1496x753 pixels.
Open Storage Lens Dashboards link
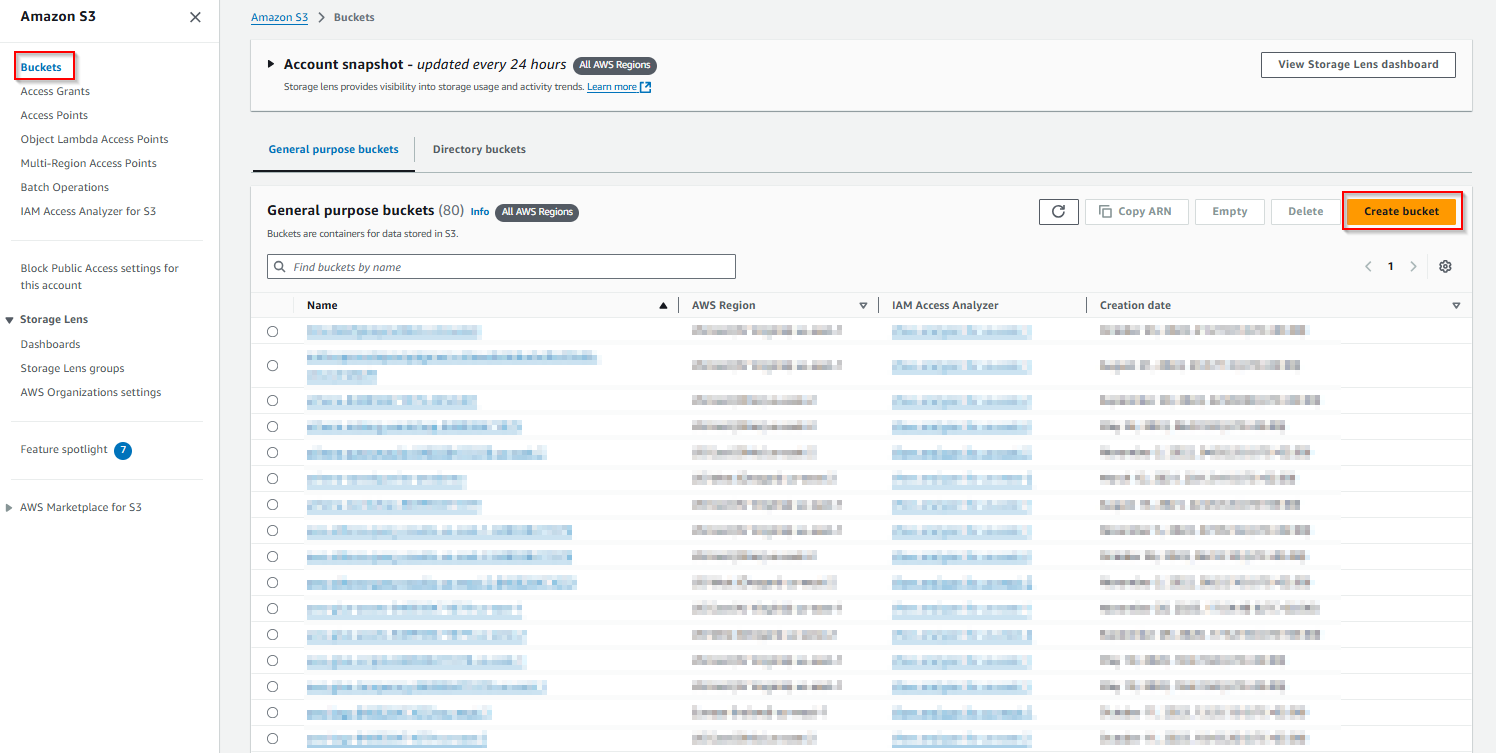click(x=50, y=344)
